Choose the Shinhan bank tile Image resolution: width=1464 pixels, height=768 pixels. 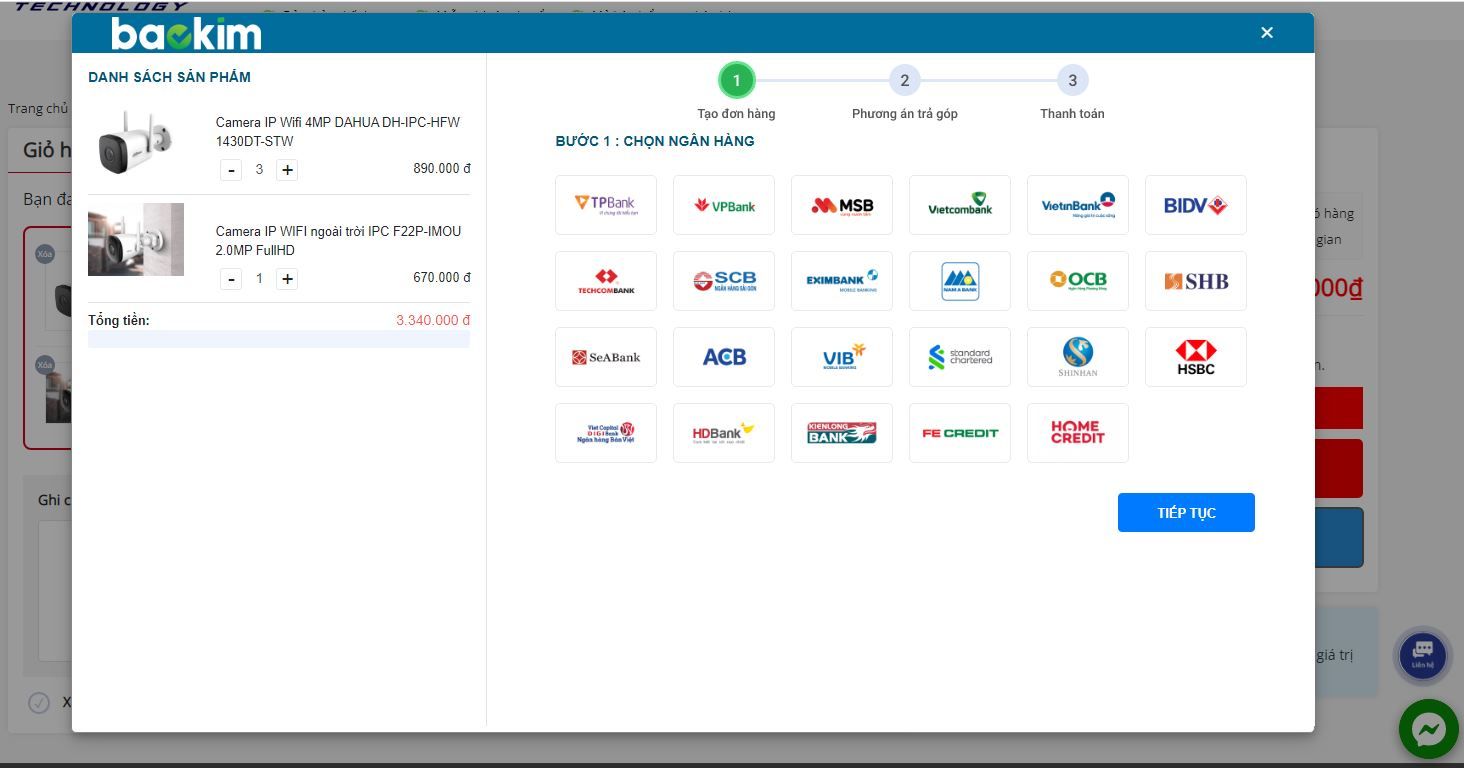pos(1077,357)
